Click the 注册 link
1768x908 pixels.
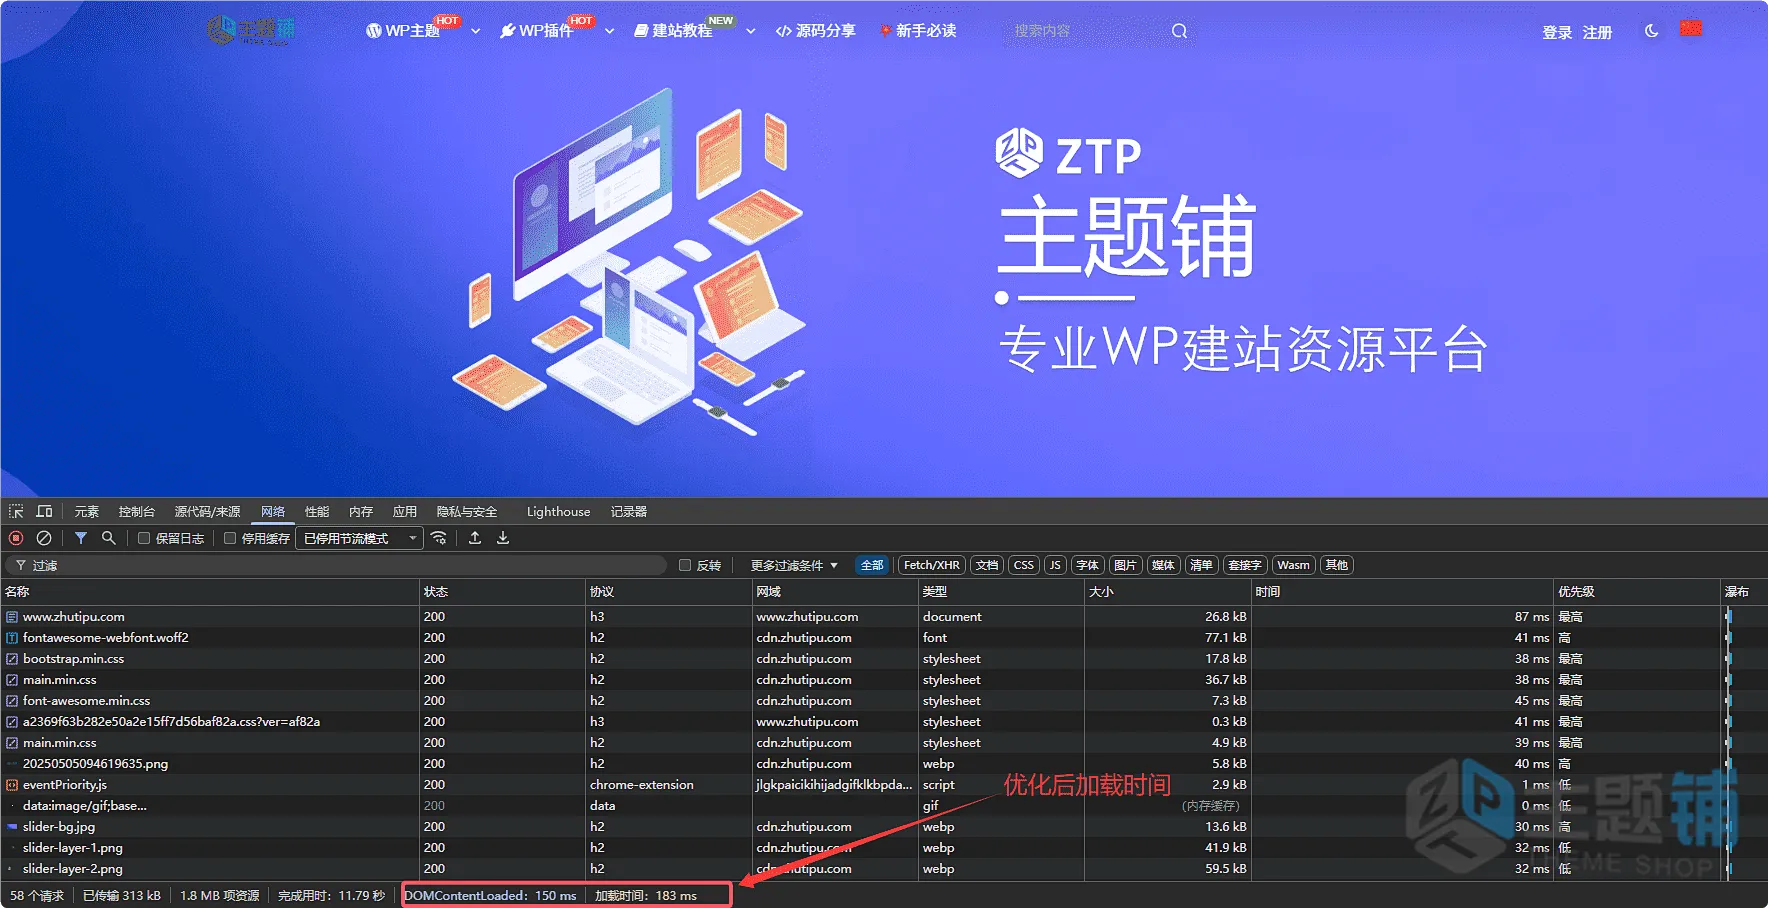(x=1597, y=32)
